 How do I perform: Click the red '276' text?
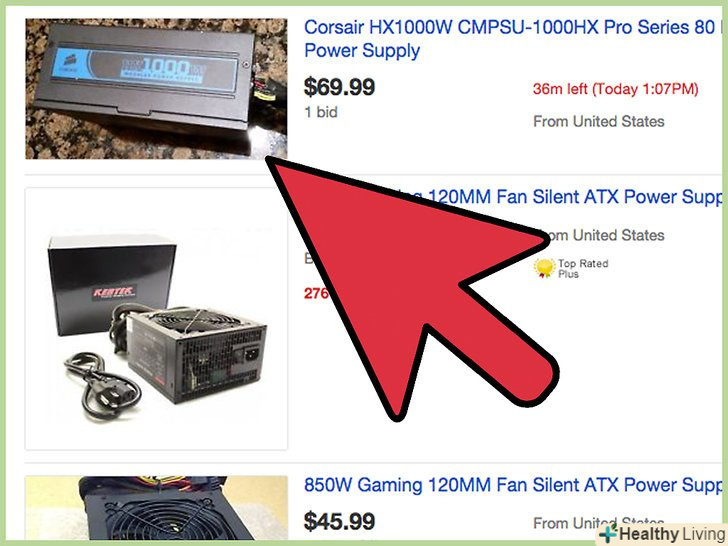(x=316, y=293)
